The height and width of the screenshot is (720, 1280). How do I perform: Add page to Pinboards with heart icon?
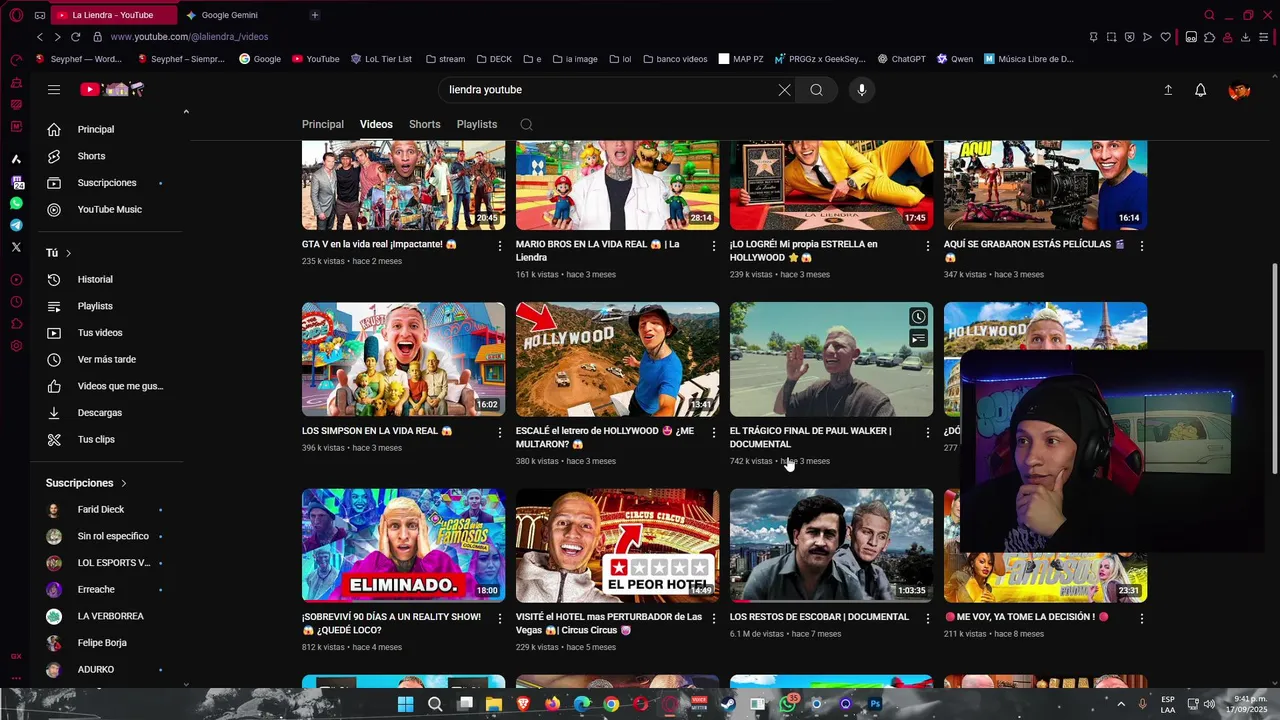point(1166,37)
